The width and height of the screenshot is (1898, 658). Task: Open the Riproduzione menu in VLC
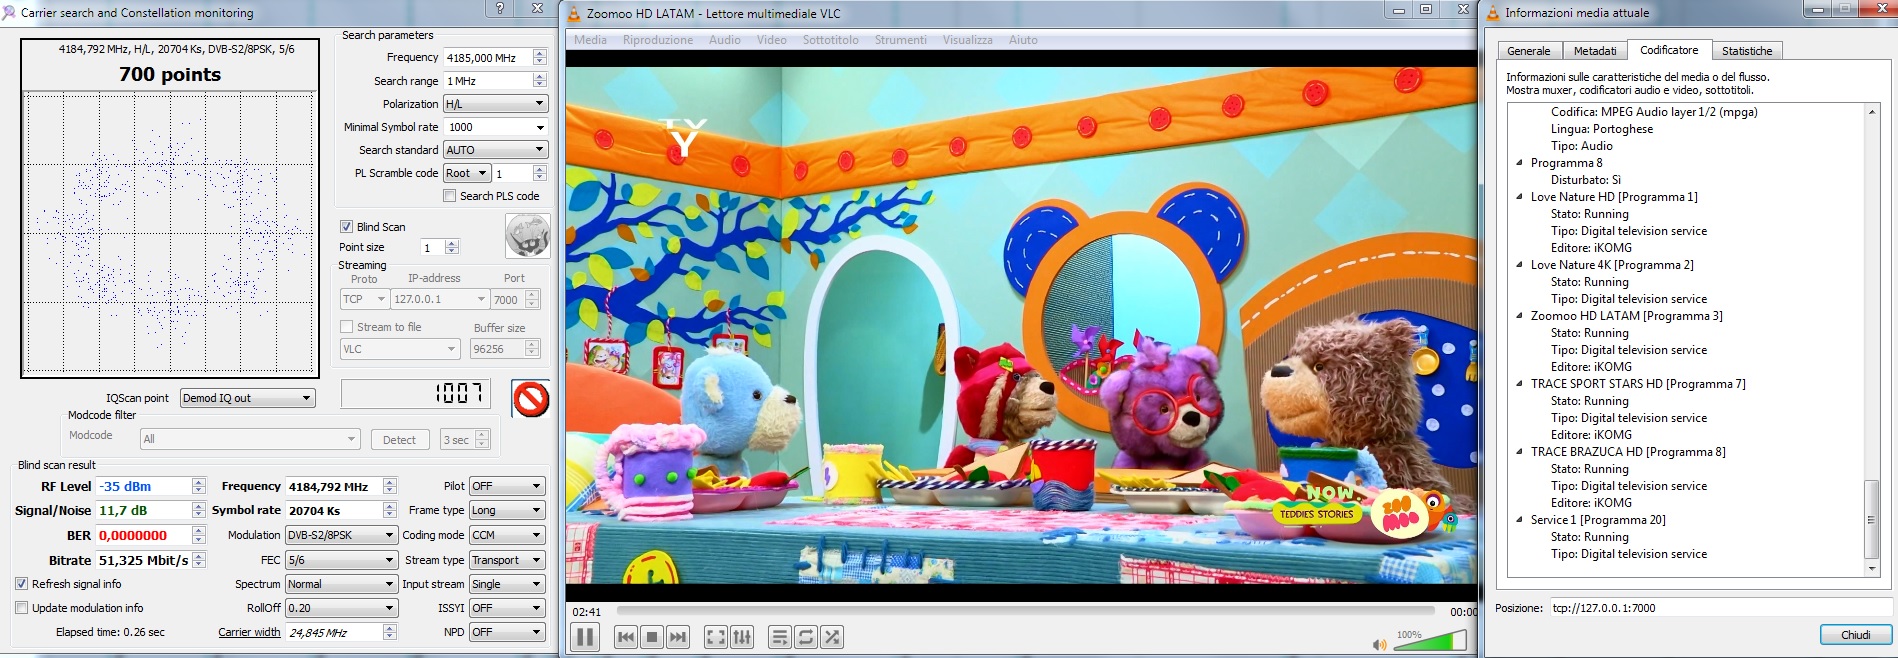point(658,40)
